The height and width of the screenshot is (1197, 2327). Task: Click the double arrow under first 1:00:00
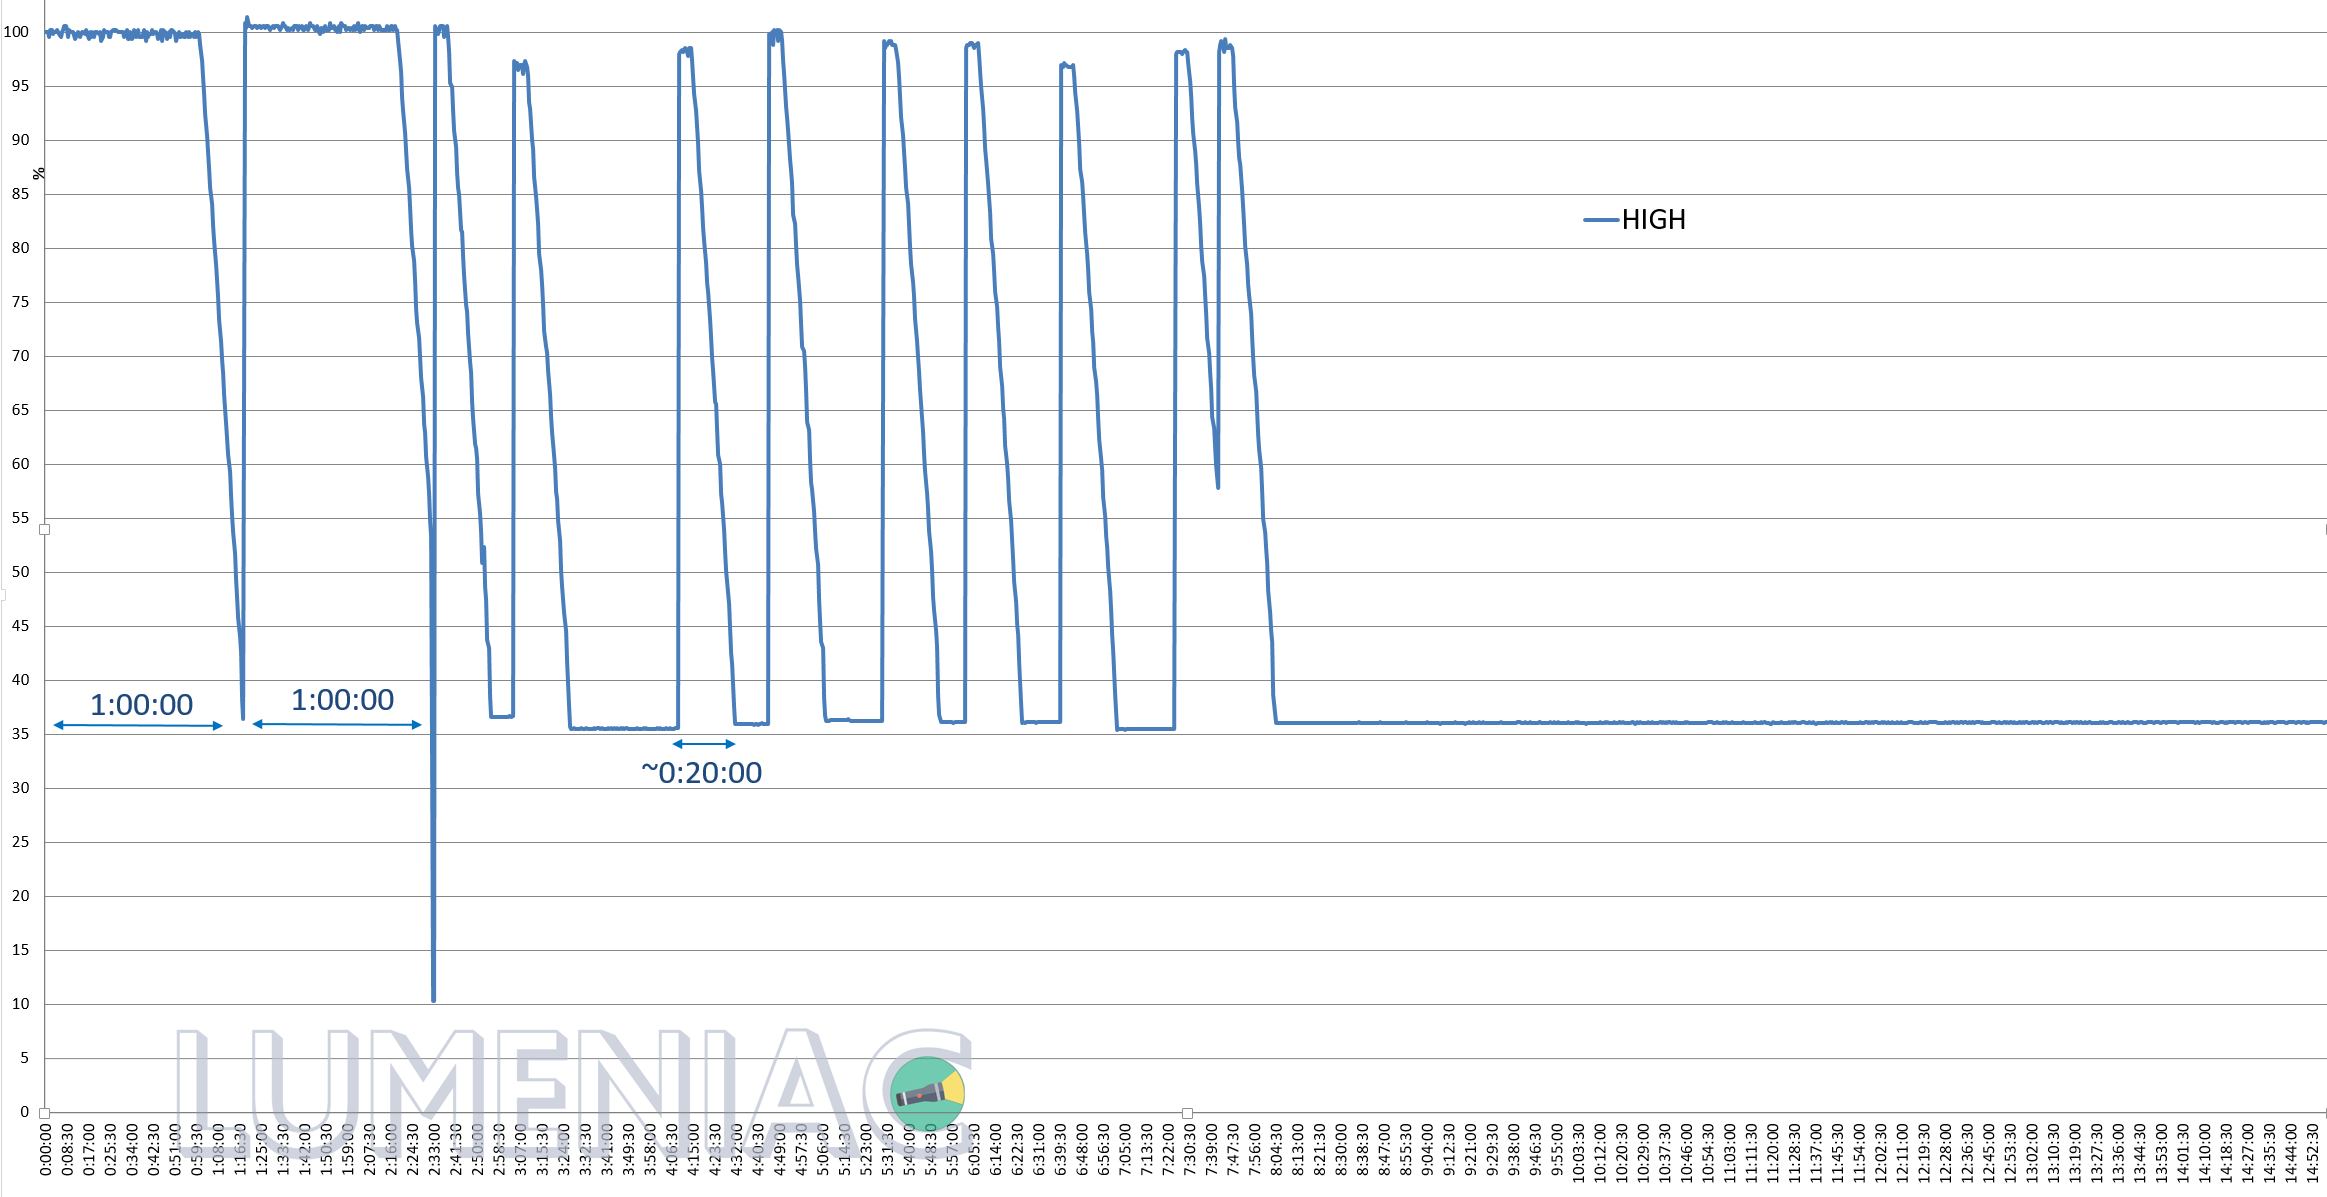(x=138, y=725)
